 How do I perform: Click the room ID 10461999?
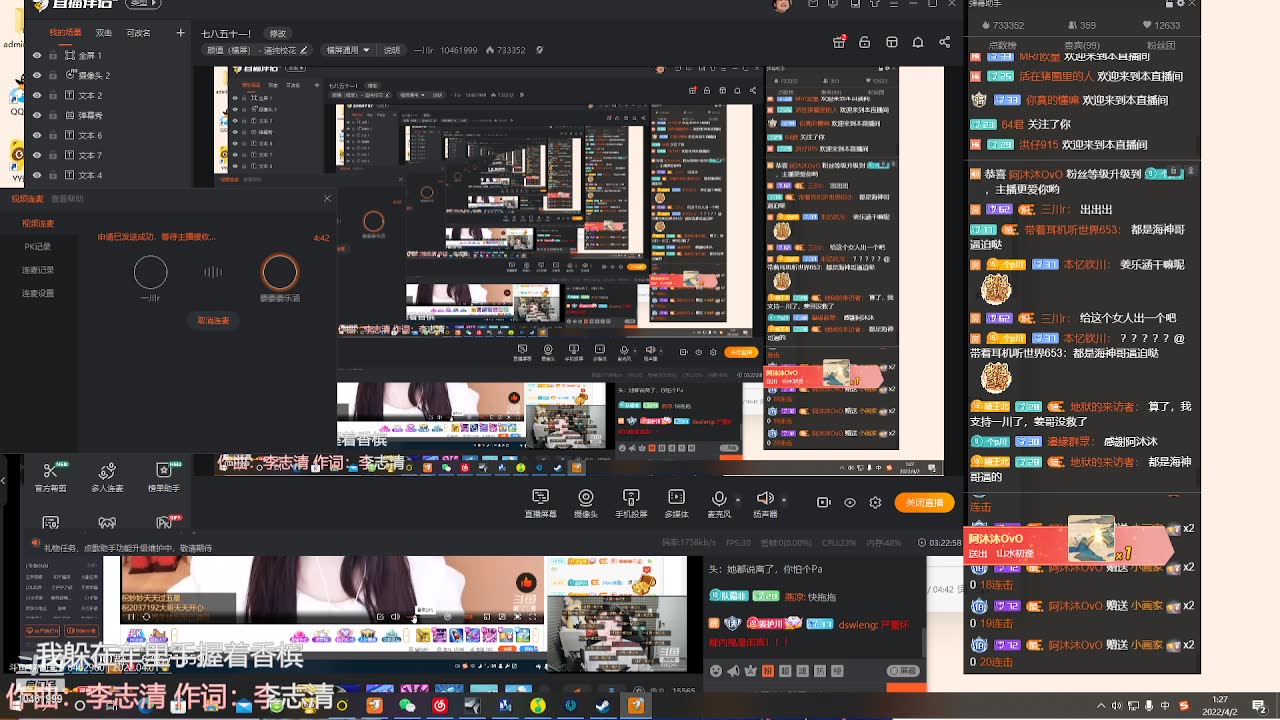click(x=460, y=50)
